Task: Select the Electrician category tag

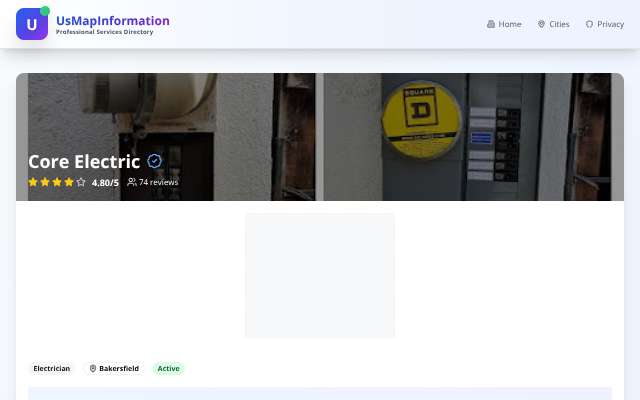Action: pos(52,369)
